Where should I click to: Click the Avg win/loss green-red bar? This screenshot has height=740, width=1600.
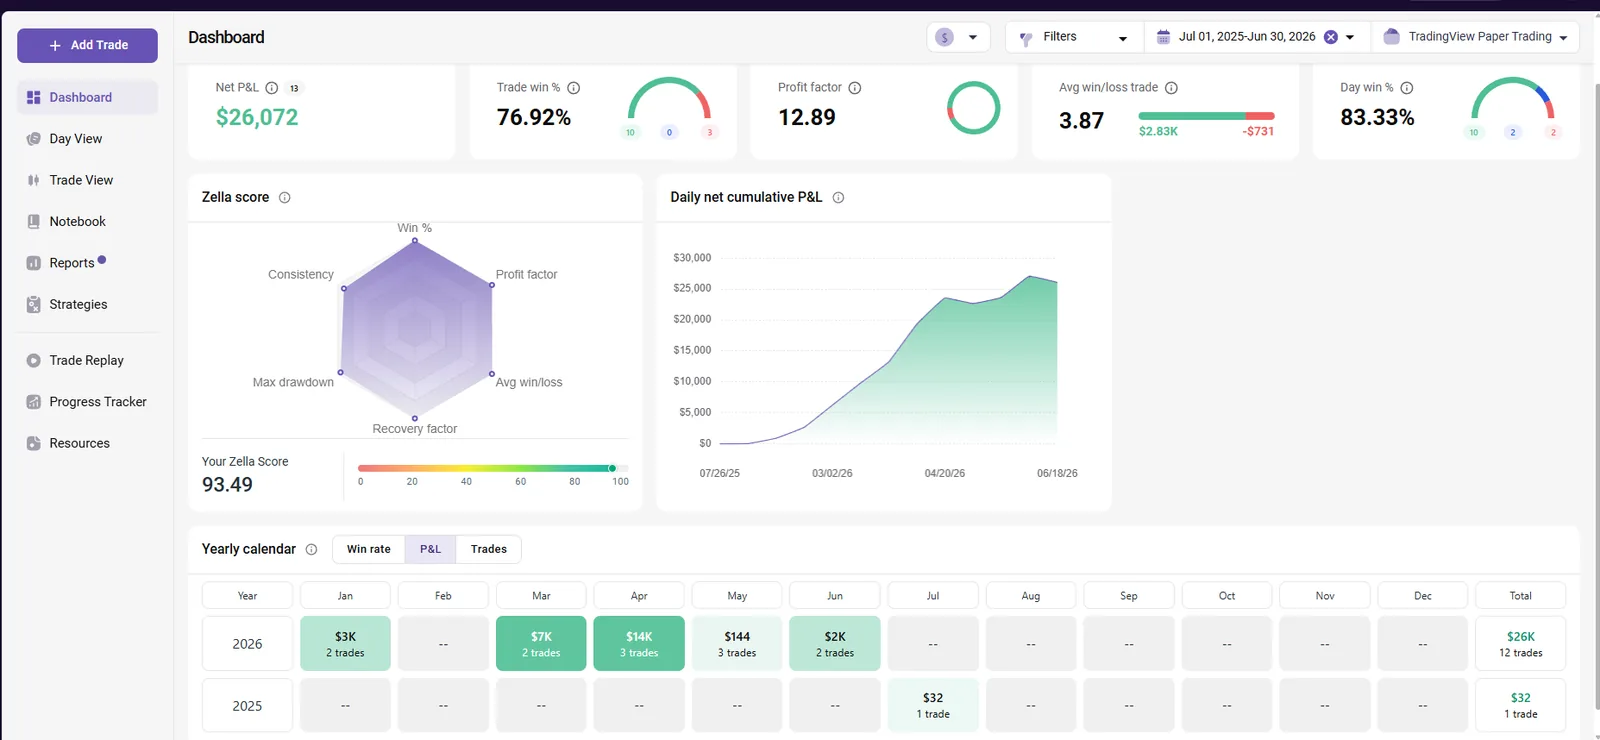(1206, 116)
